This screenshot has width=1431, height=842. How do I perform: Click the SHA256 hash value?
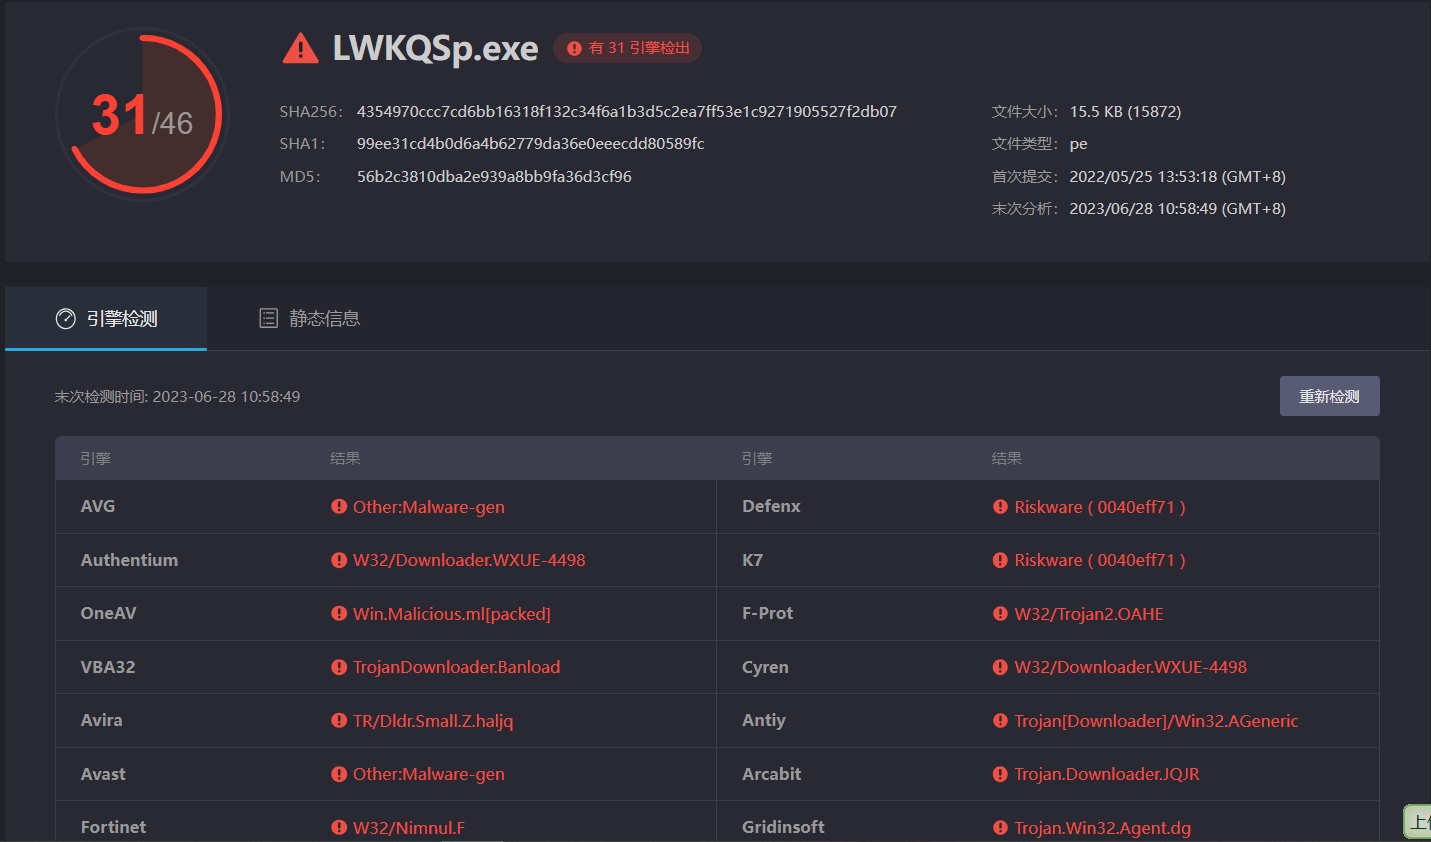point(626,112)
